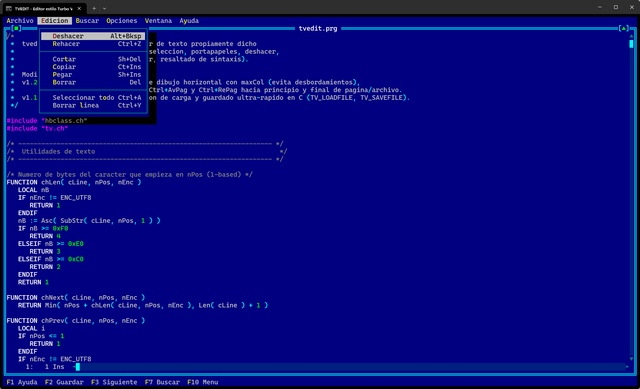
Task: Open the Buscar menu
Action: tap(87, 21)
